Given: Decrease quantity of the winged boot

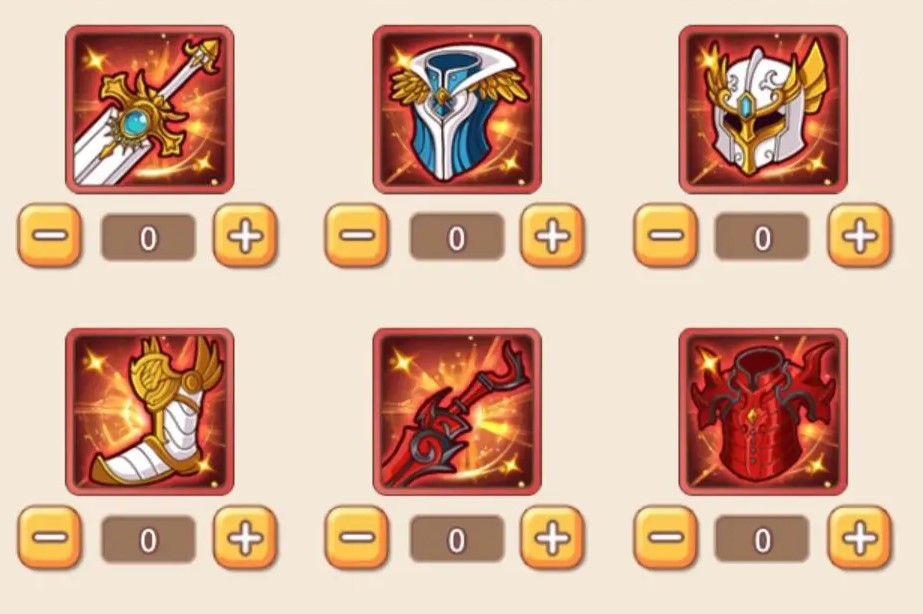Looking at the screenshot, I should point(49,537).
